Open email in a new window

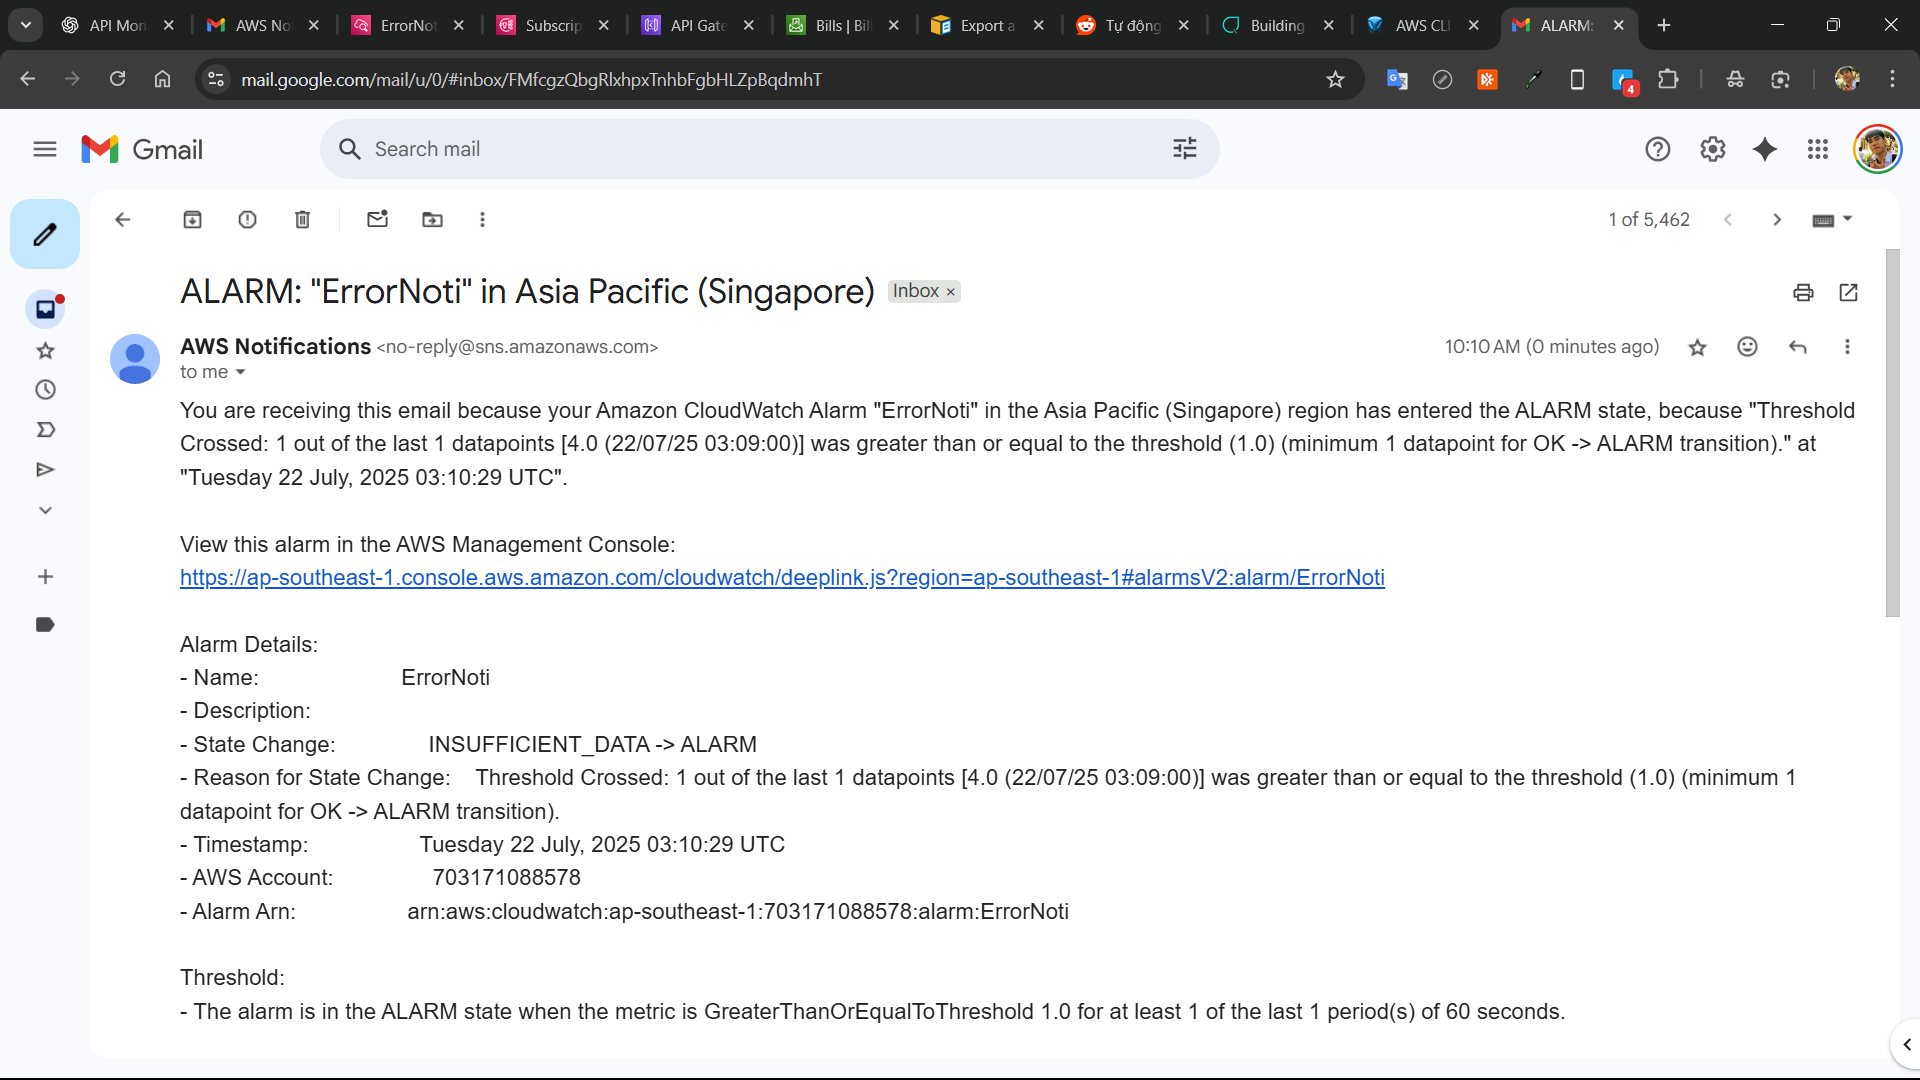1848,292
